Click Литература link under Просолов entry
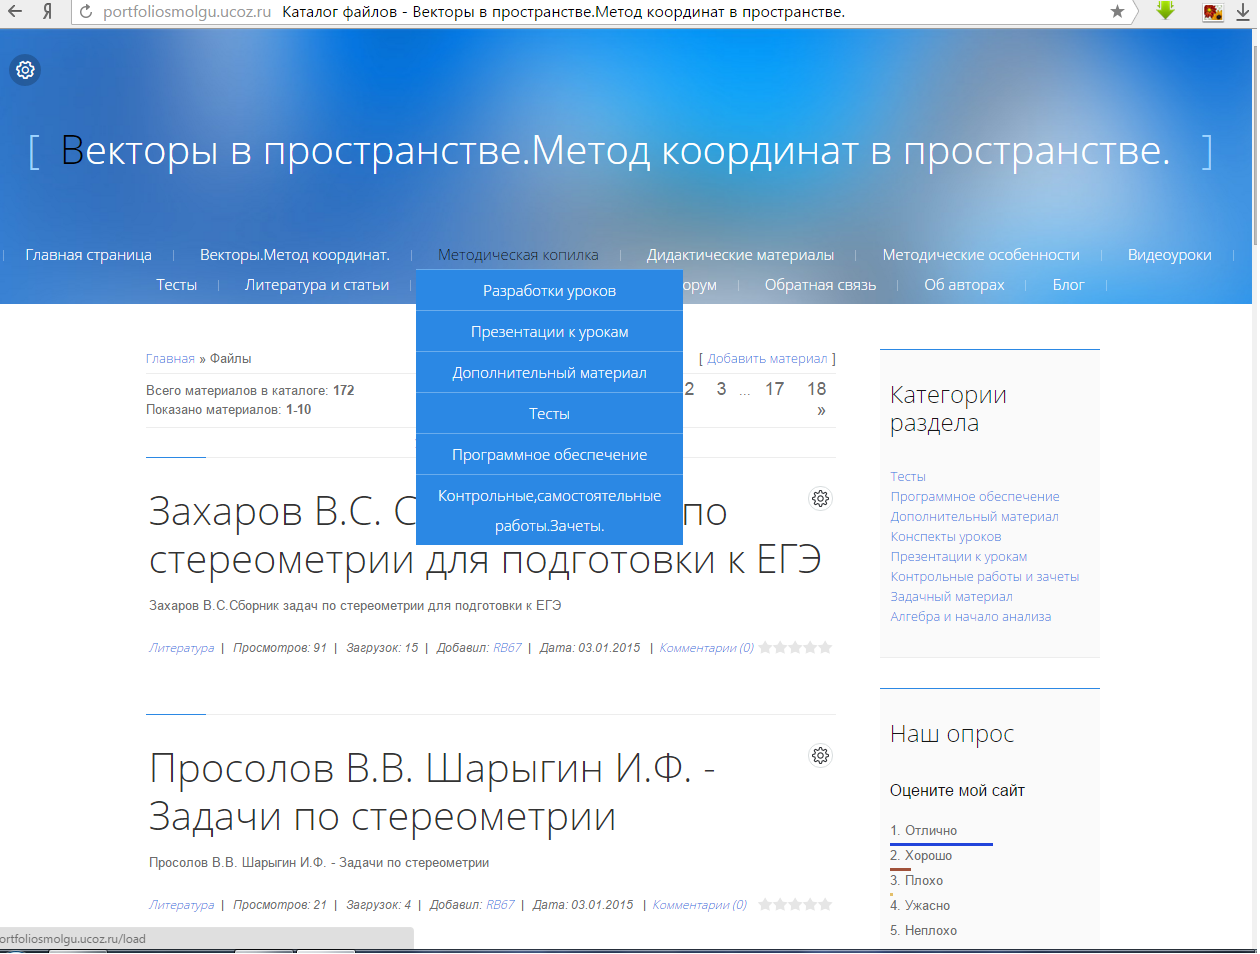 coord(181,905)
